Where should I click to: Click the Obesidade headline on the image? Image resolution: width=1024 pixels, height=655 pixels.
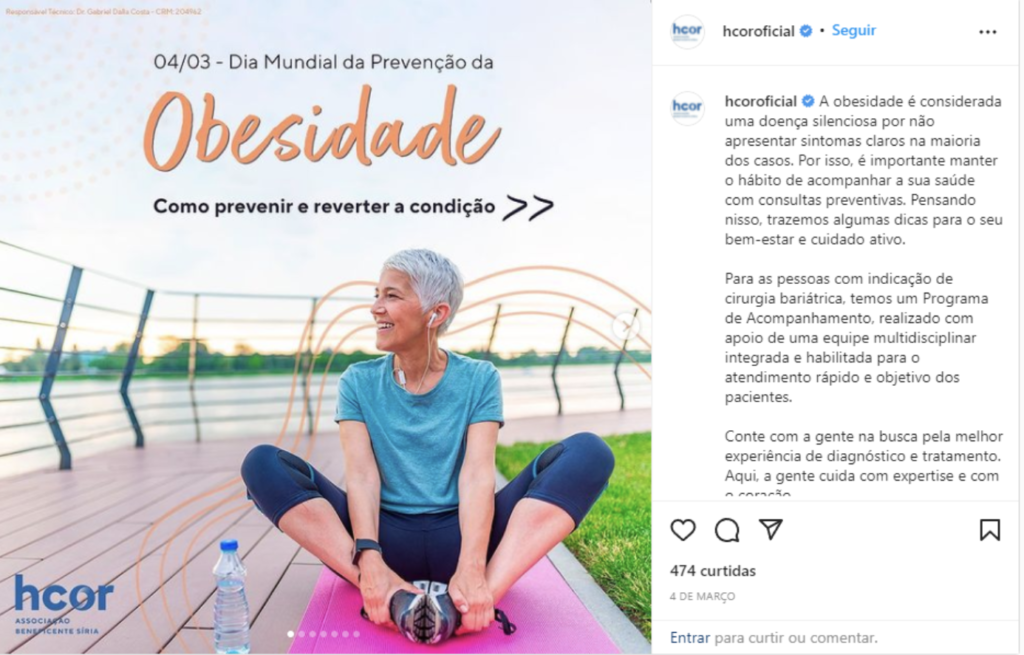pyautogui.click(x=323, y=128)
